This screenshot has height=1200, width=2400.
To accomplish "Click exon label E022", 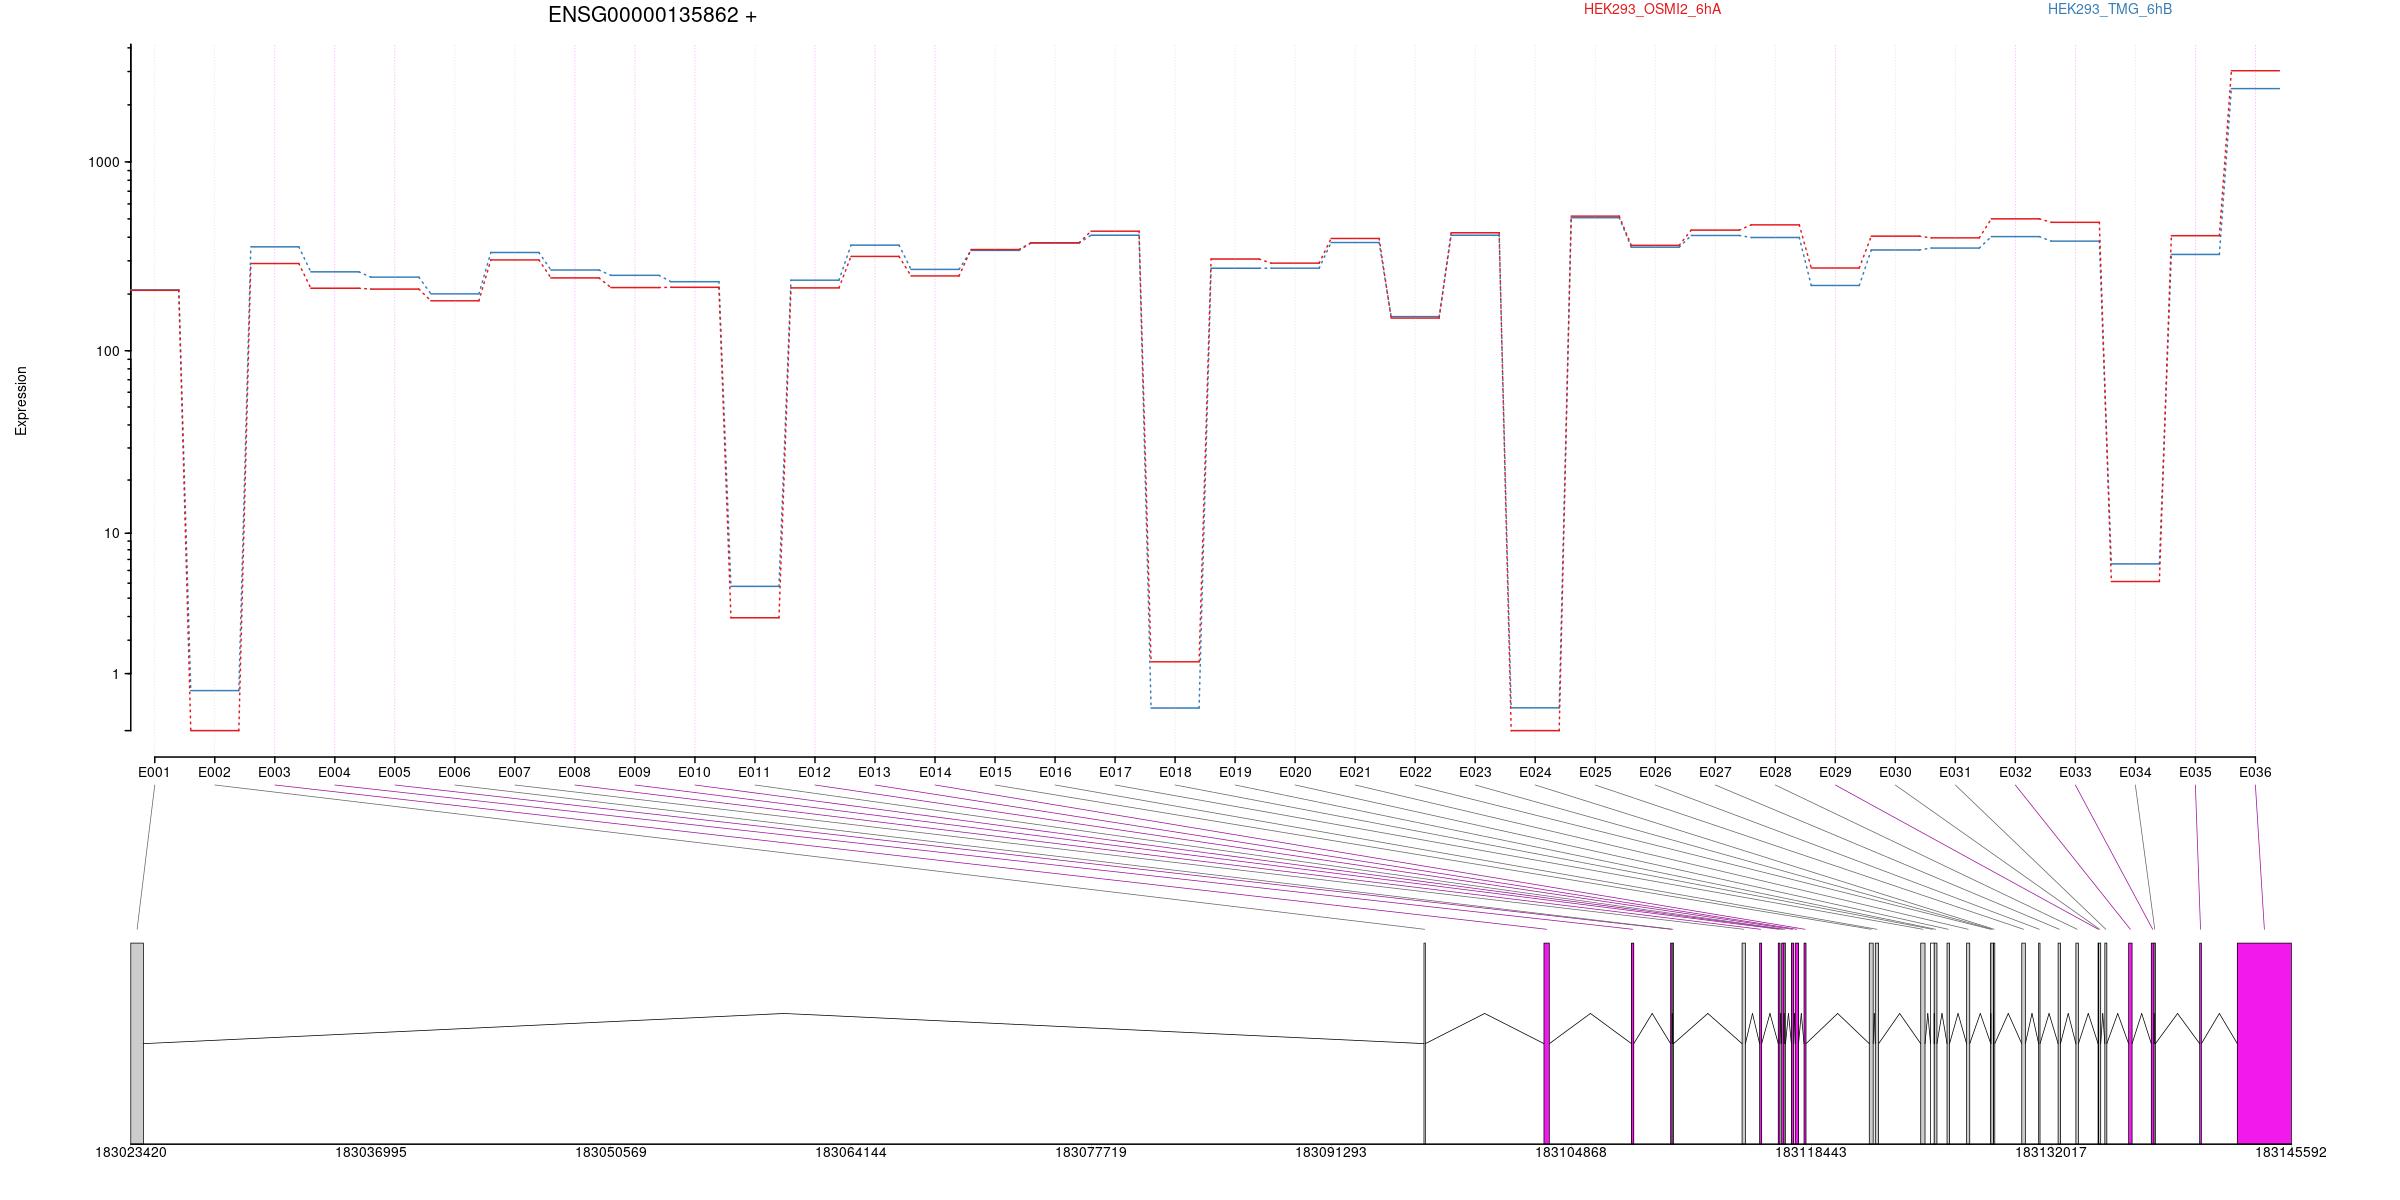I will (x=1415, y=772).
